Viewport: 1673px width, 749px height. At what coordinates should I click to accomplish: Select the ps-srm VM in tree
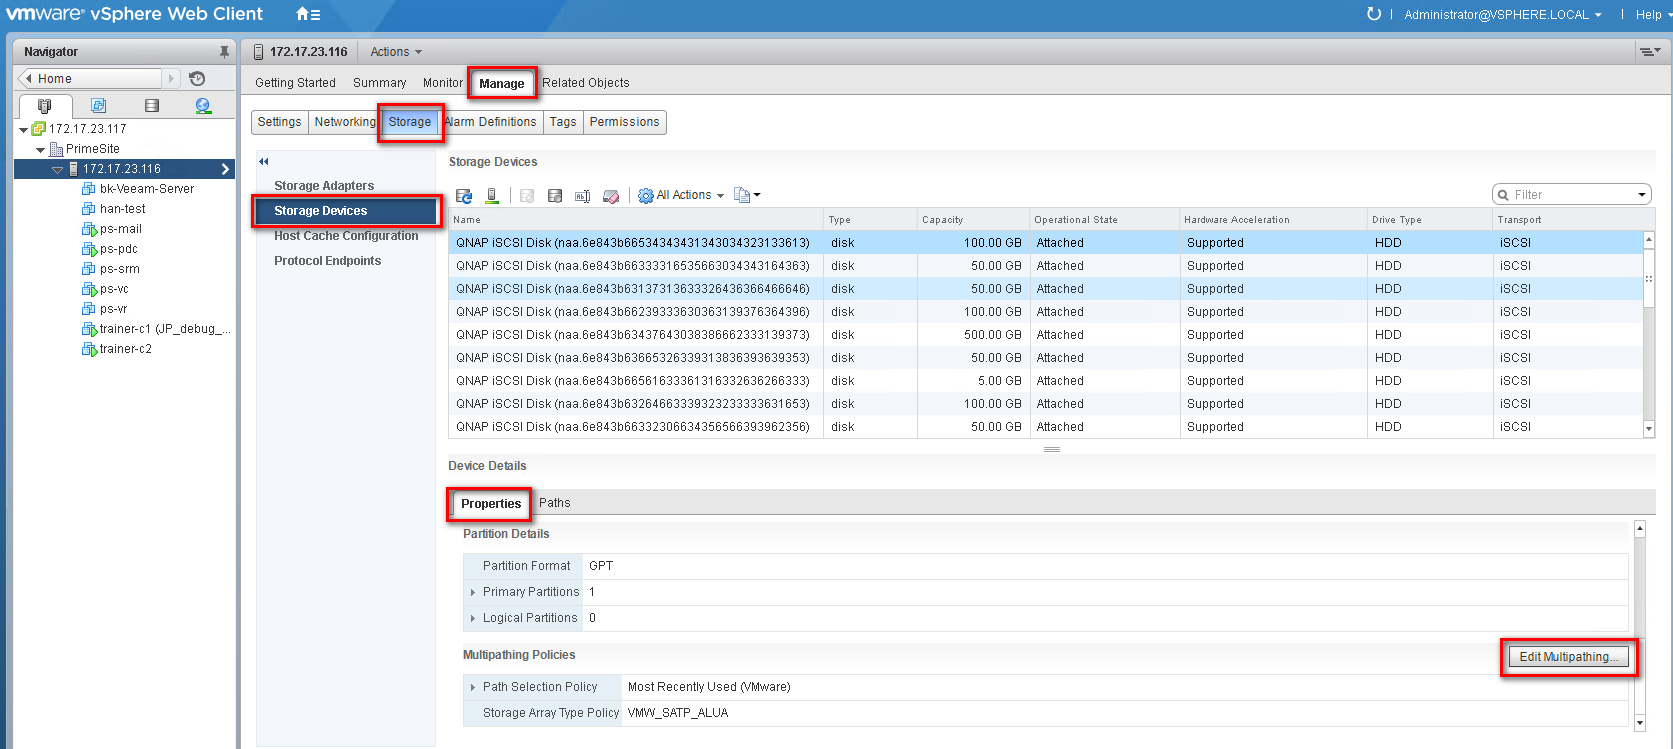(119, 269)
